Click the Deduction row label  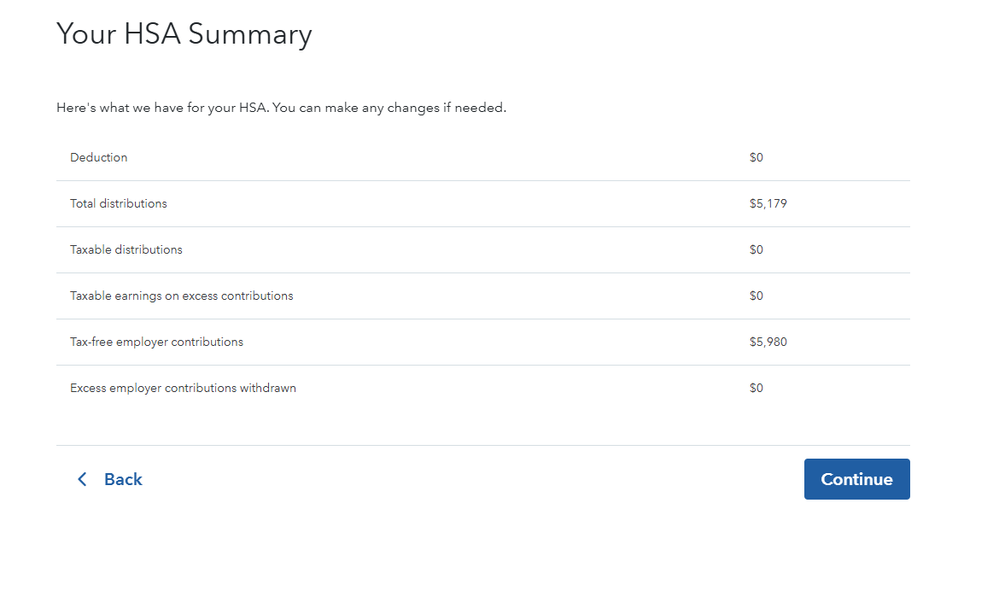98,157
